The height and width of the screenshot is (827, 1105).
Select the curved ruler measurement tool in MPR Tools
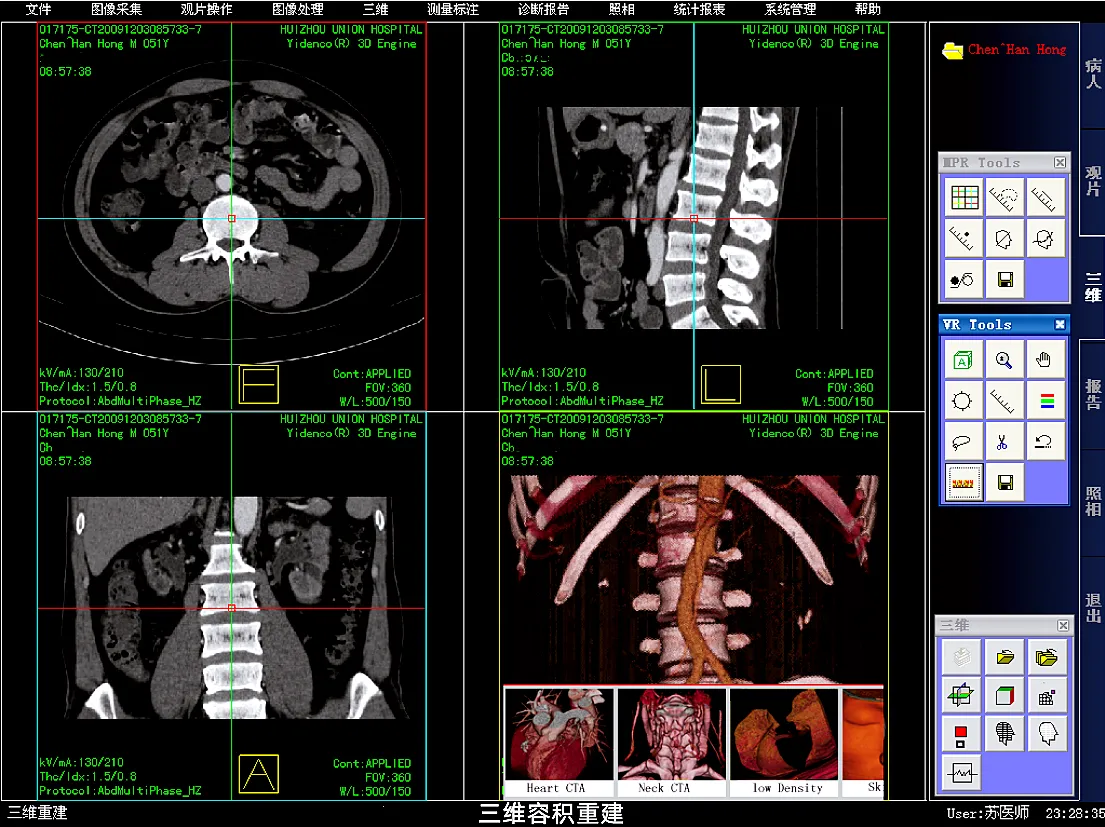coord(1004,198)
